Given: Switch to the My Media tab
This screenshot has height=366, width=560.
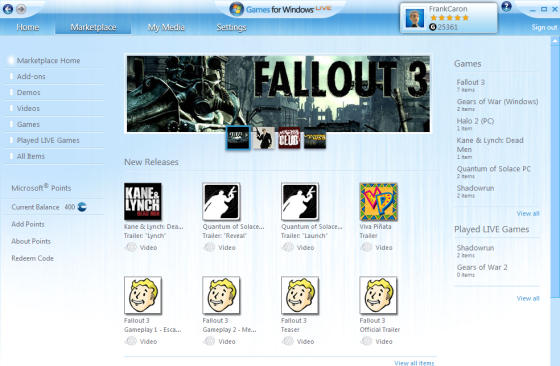Looking at the screenshot, I should (166, 27).
